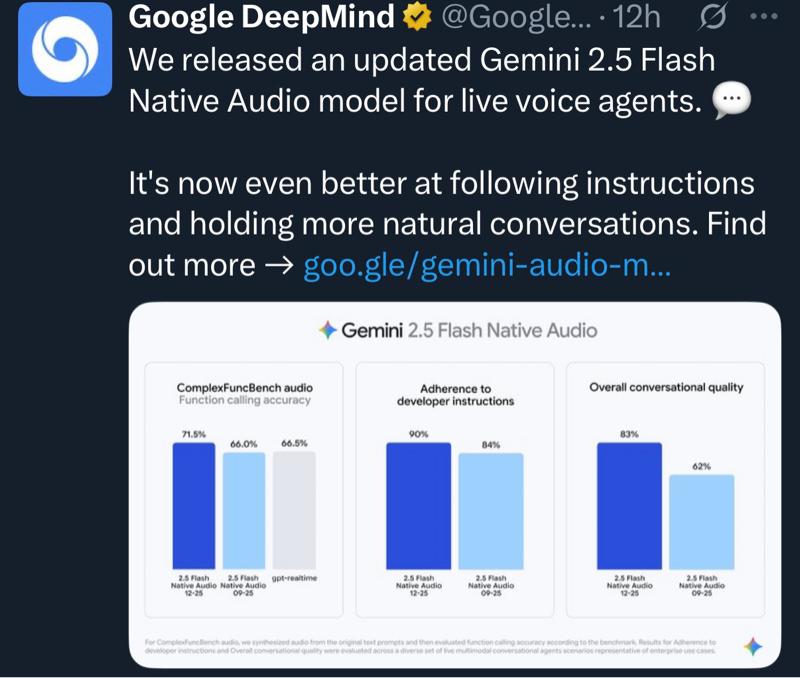Click the Gemini sparkle logo in chart title
800x678 pixels.
pyautogui.click(x=326, y=330)
